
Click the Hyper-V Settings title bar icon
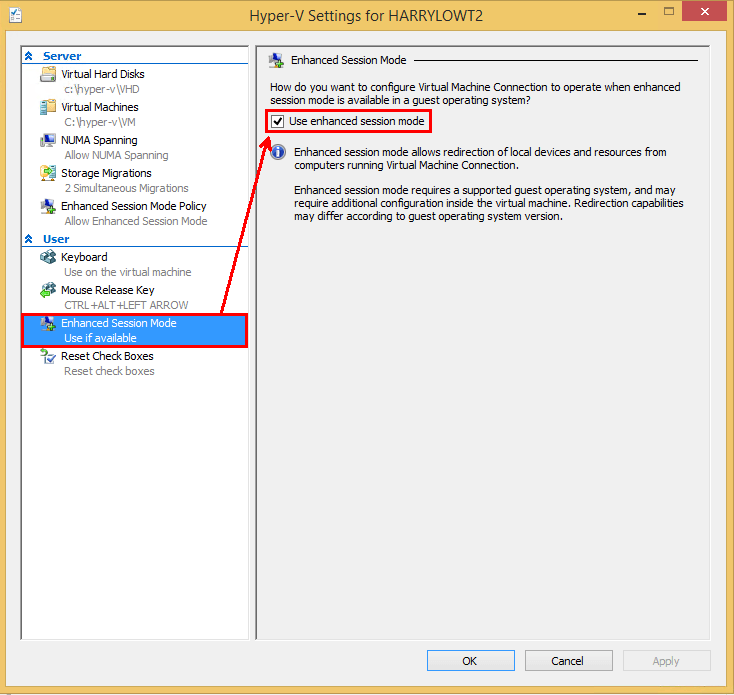(15, 15)
